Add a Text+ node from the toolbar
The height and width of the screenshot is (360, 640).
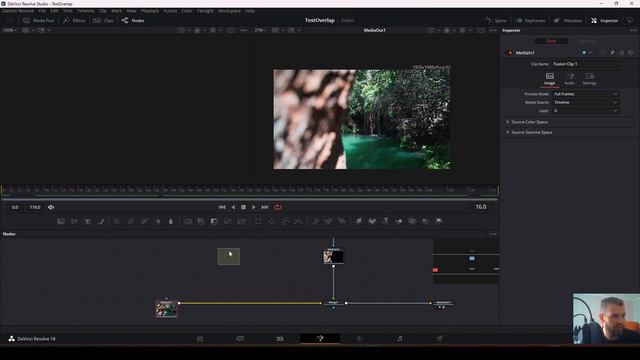[x=87, y=221]
